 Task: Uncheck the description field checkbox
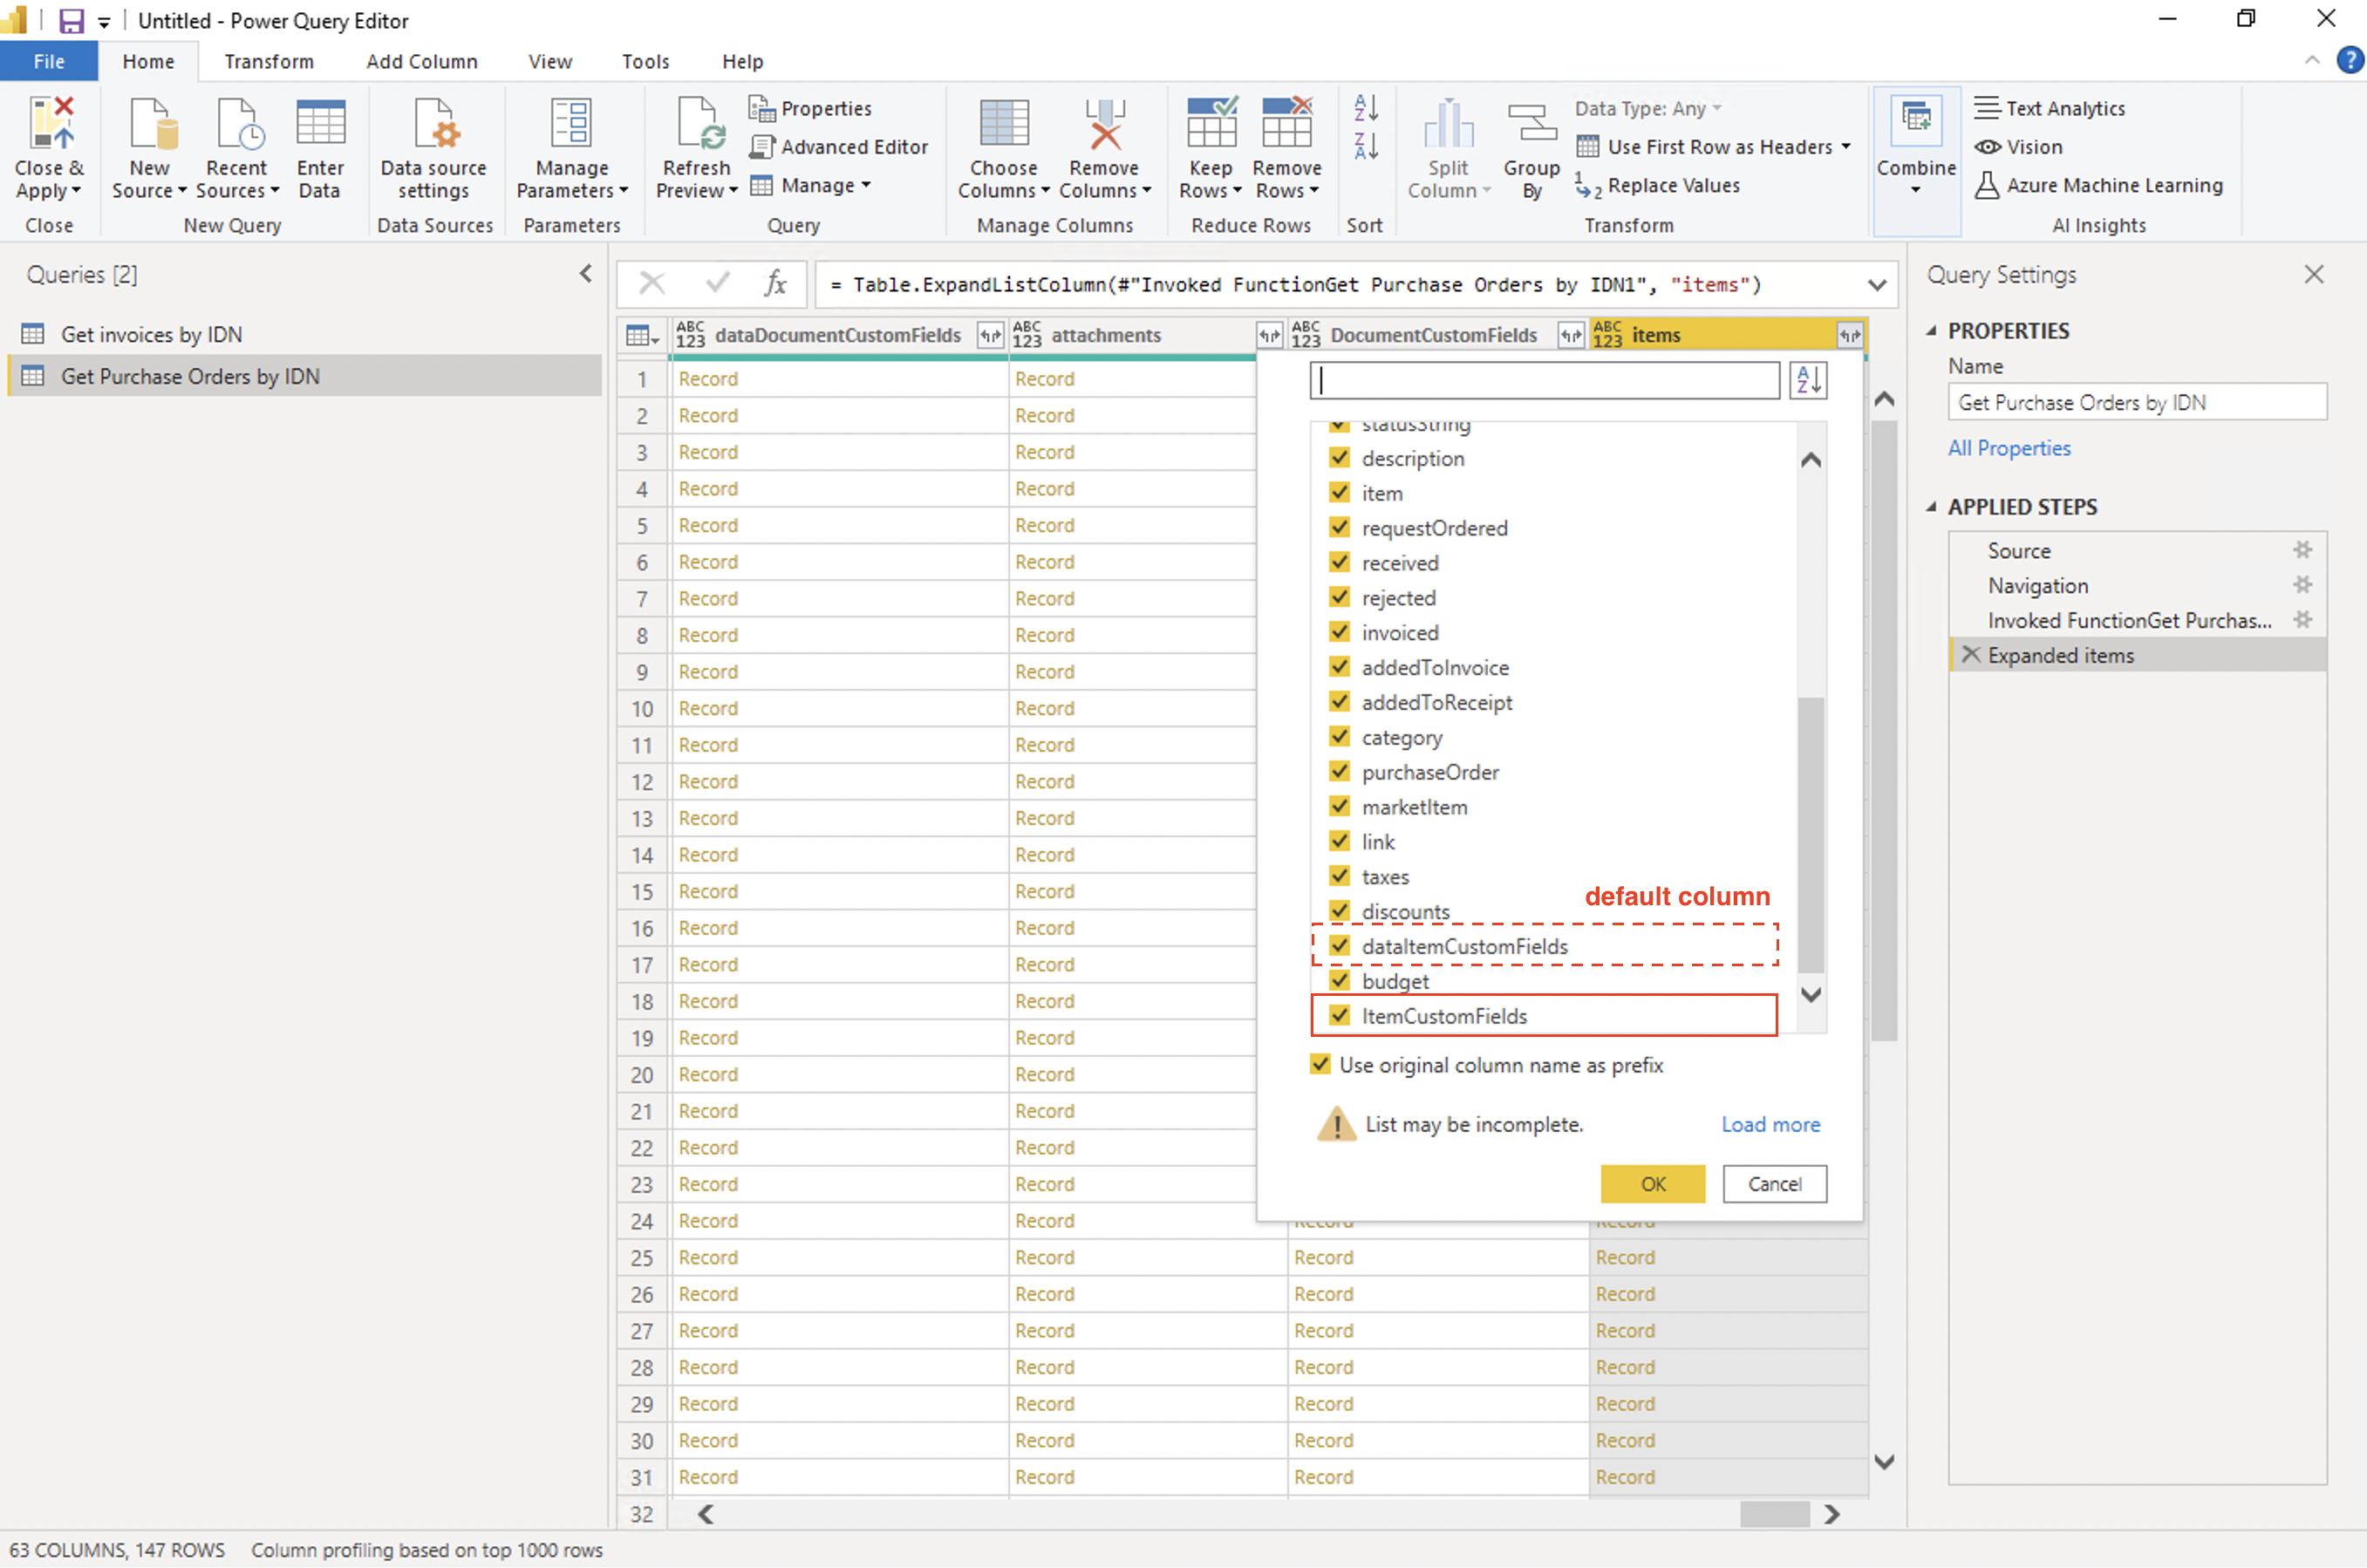1340,458
